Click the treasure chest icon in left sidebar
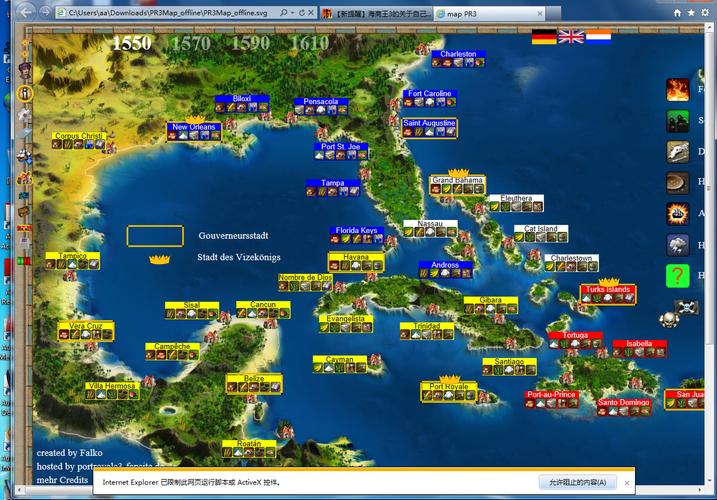 [24, 211]
